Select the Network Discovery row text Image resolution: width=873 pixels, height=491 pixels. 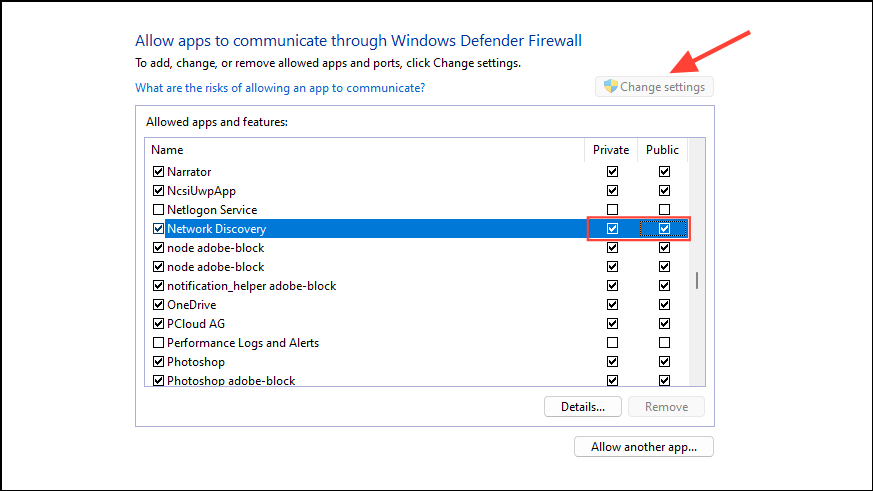click(217, 229)
